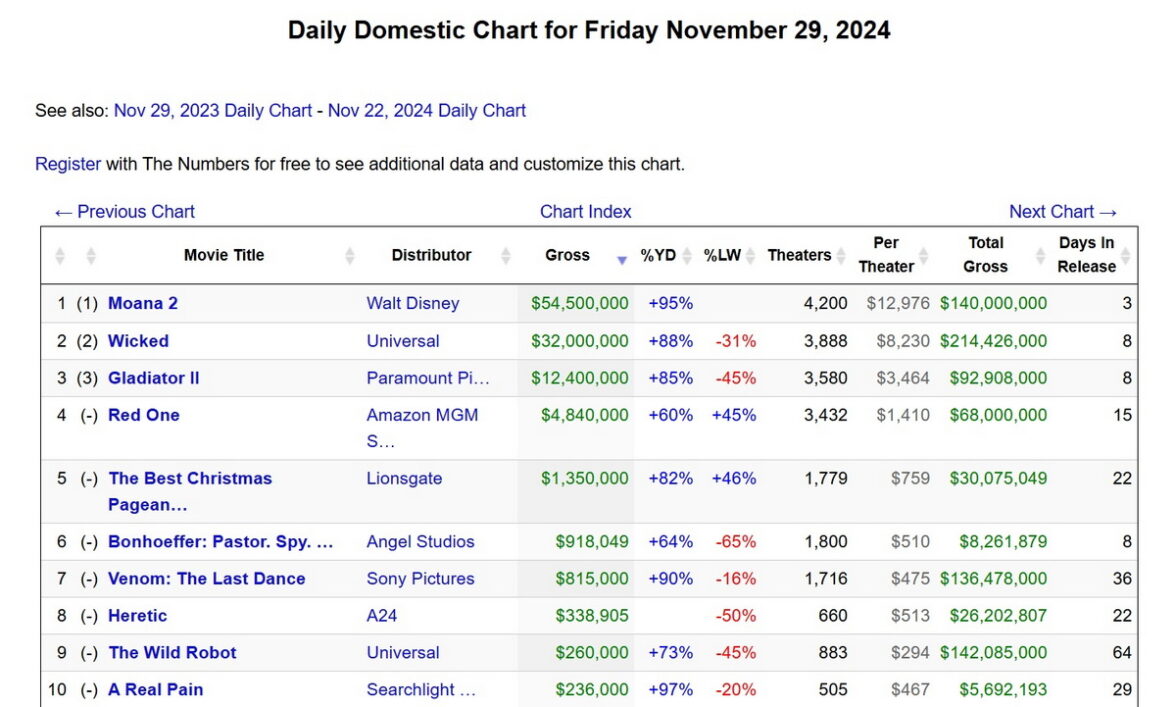Screen dimensions: 1176x707
Task: Go to the Previous Chart
Action: (125, 212)
